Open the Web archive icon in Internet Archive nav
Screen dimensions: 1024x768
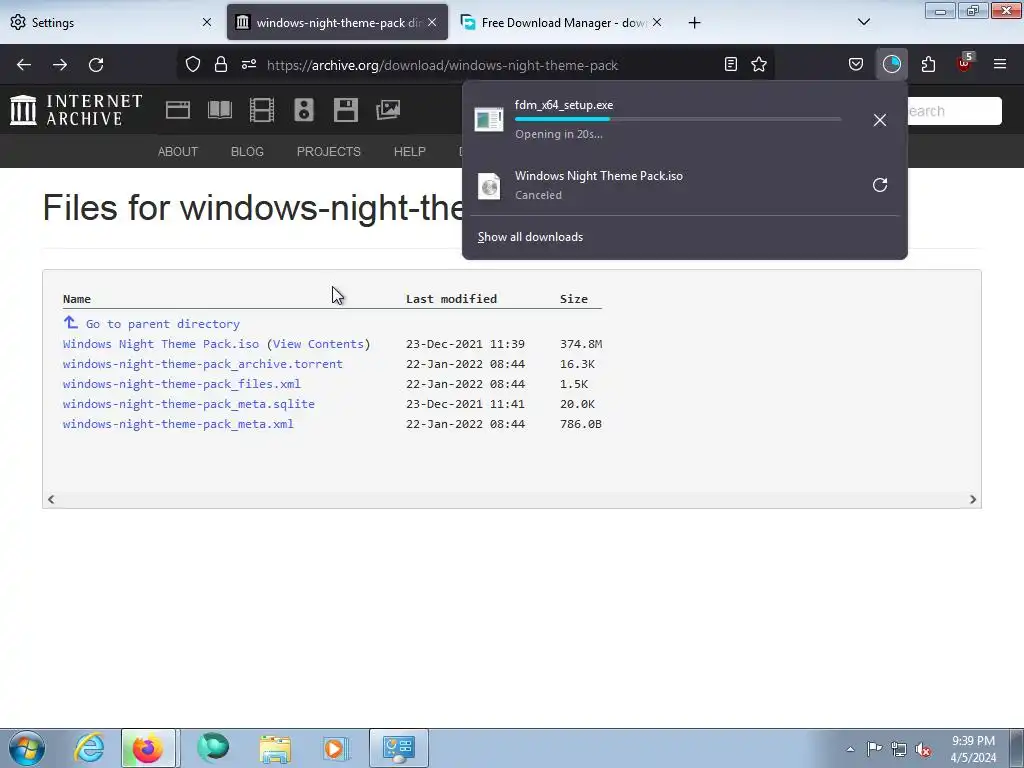(x=178, y=110)
